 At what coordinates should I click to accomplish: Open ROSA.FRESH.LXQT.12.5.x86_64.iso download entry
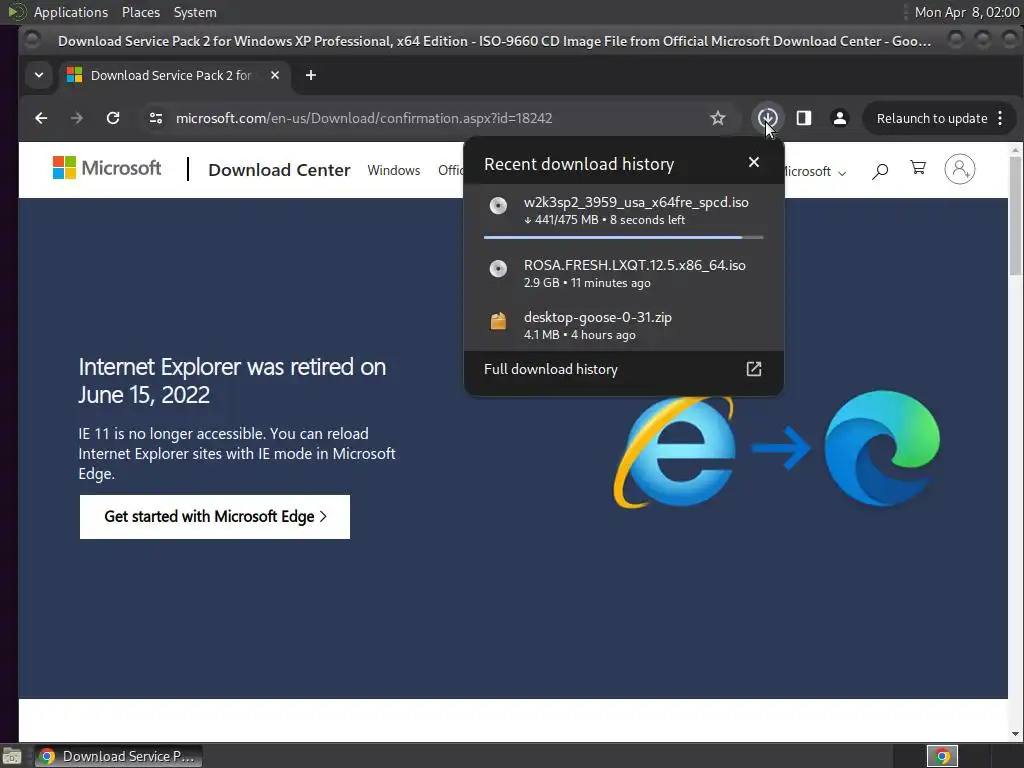pyautogui.click(x=624, y=273)
